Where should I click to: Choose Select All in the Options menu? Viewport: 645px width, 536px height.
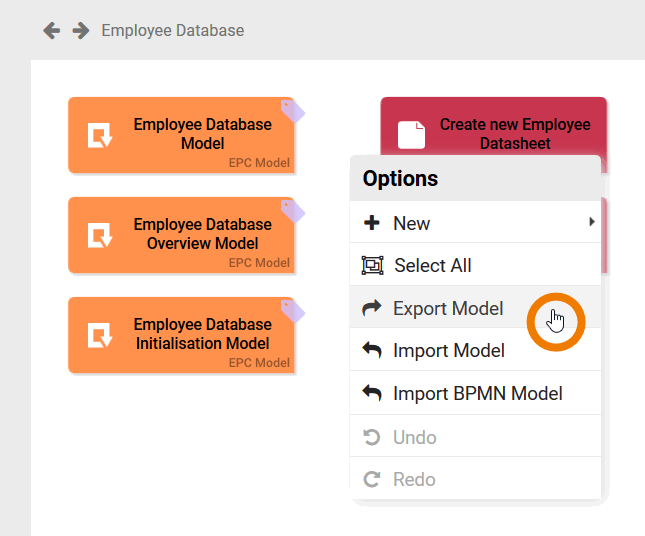pos(432,266)
